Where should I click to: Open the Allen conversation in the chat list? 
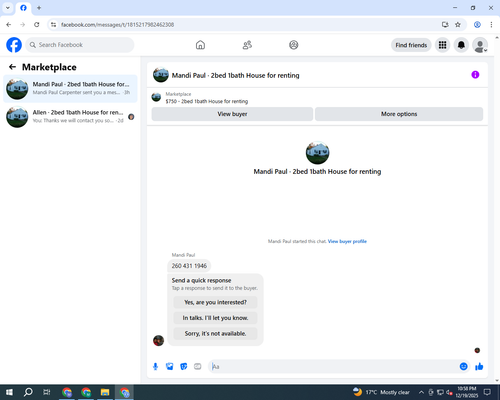[70, 117]
